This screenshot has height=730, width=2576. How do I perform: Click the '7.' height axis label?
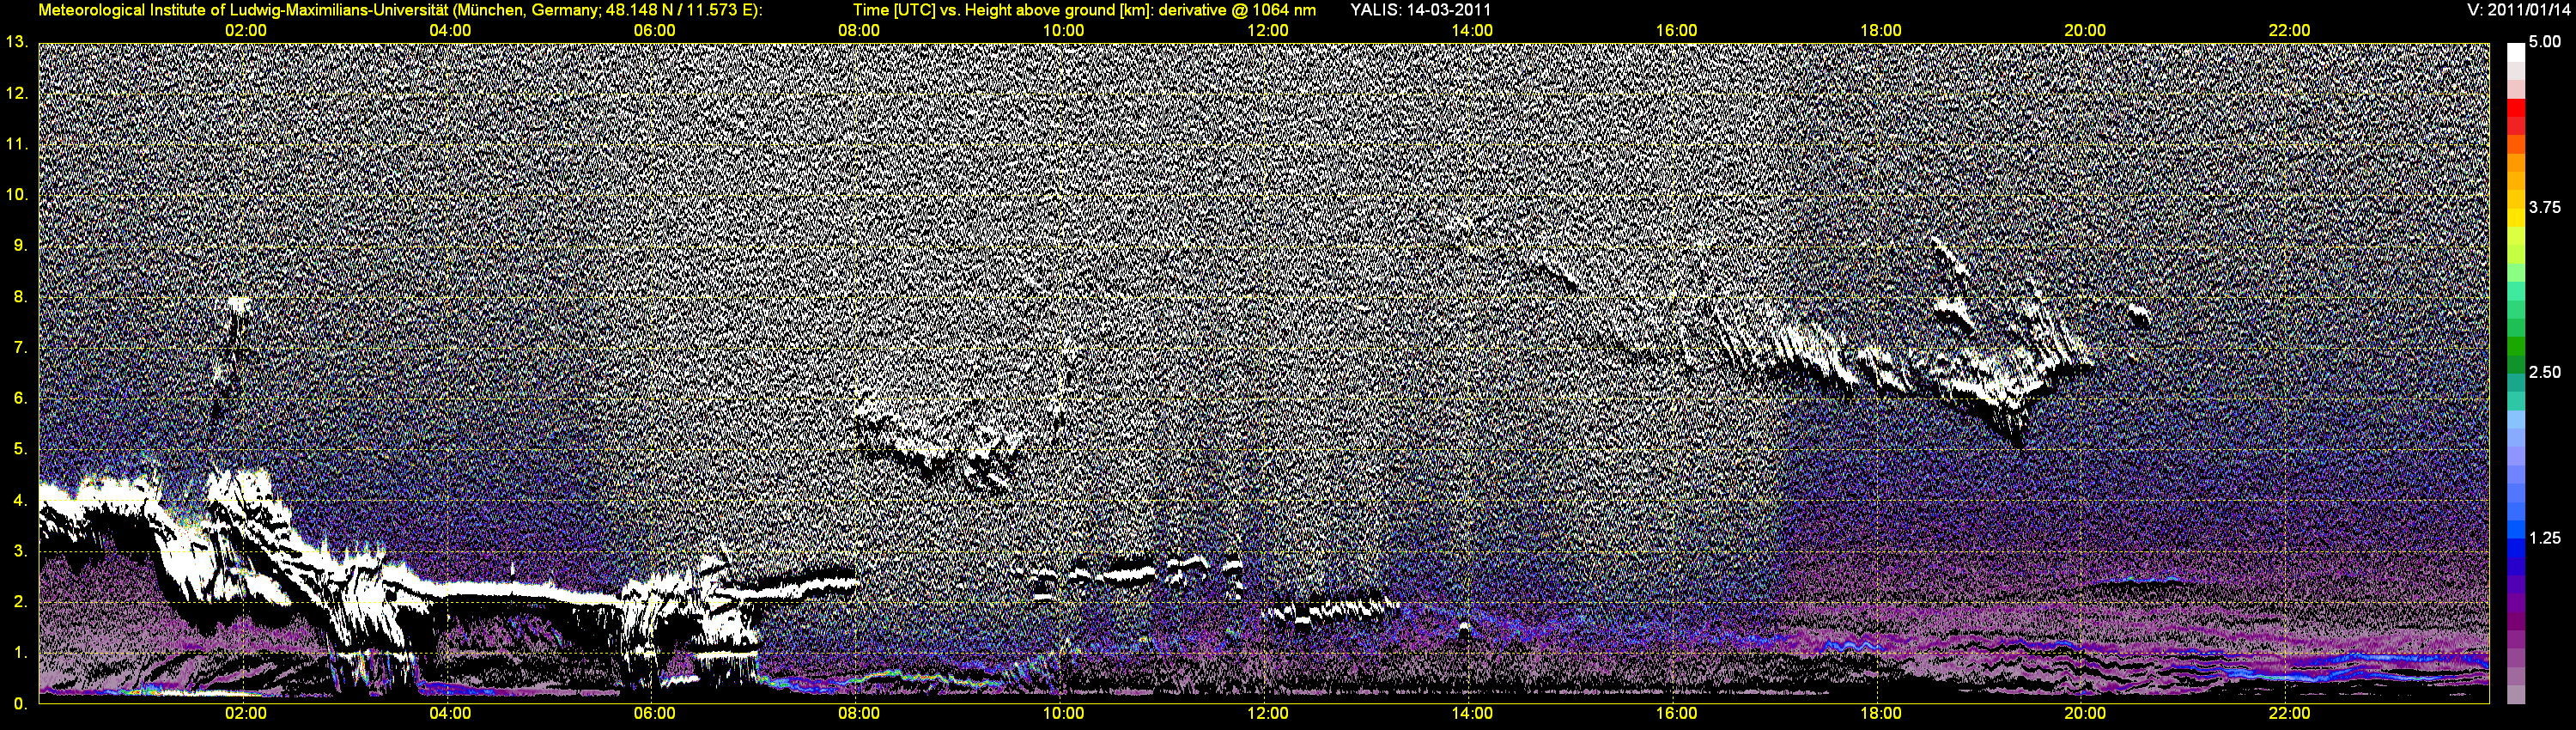[20, 347]
